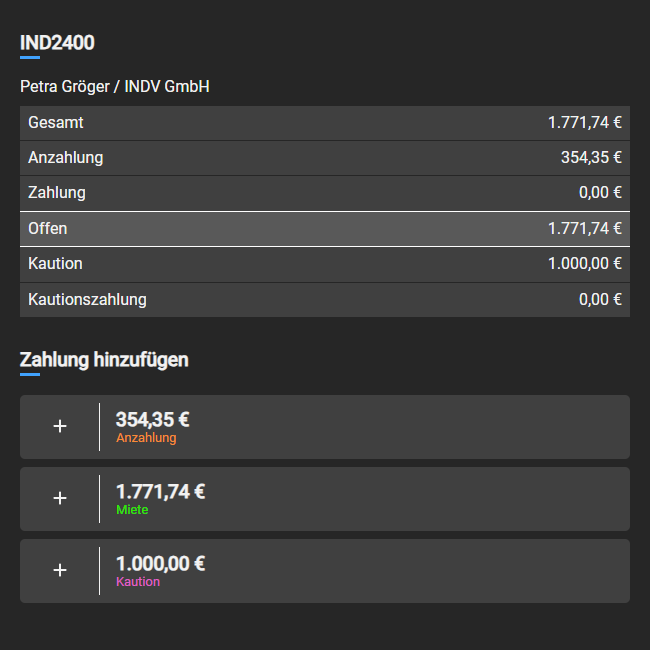This screenshot has width=650, height=650.
Task: Select the Anzahlung row label in summary table
Action: click(65, 157)
